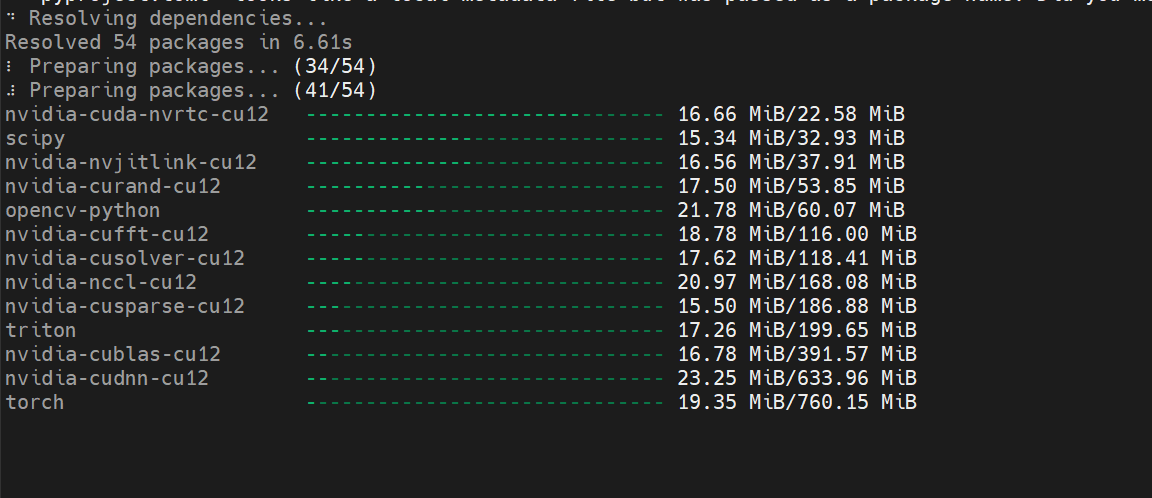Click the size text '20.97 MiB/168.08 MiB'
Screen dimensions: 1152x498
(797, 282)
